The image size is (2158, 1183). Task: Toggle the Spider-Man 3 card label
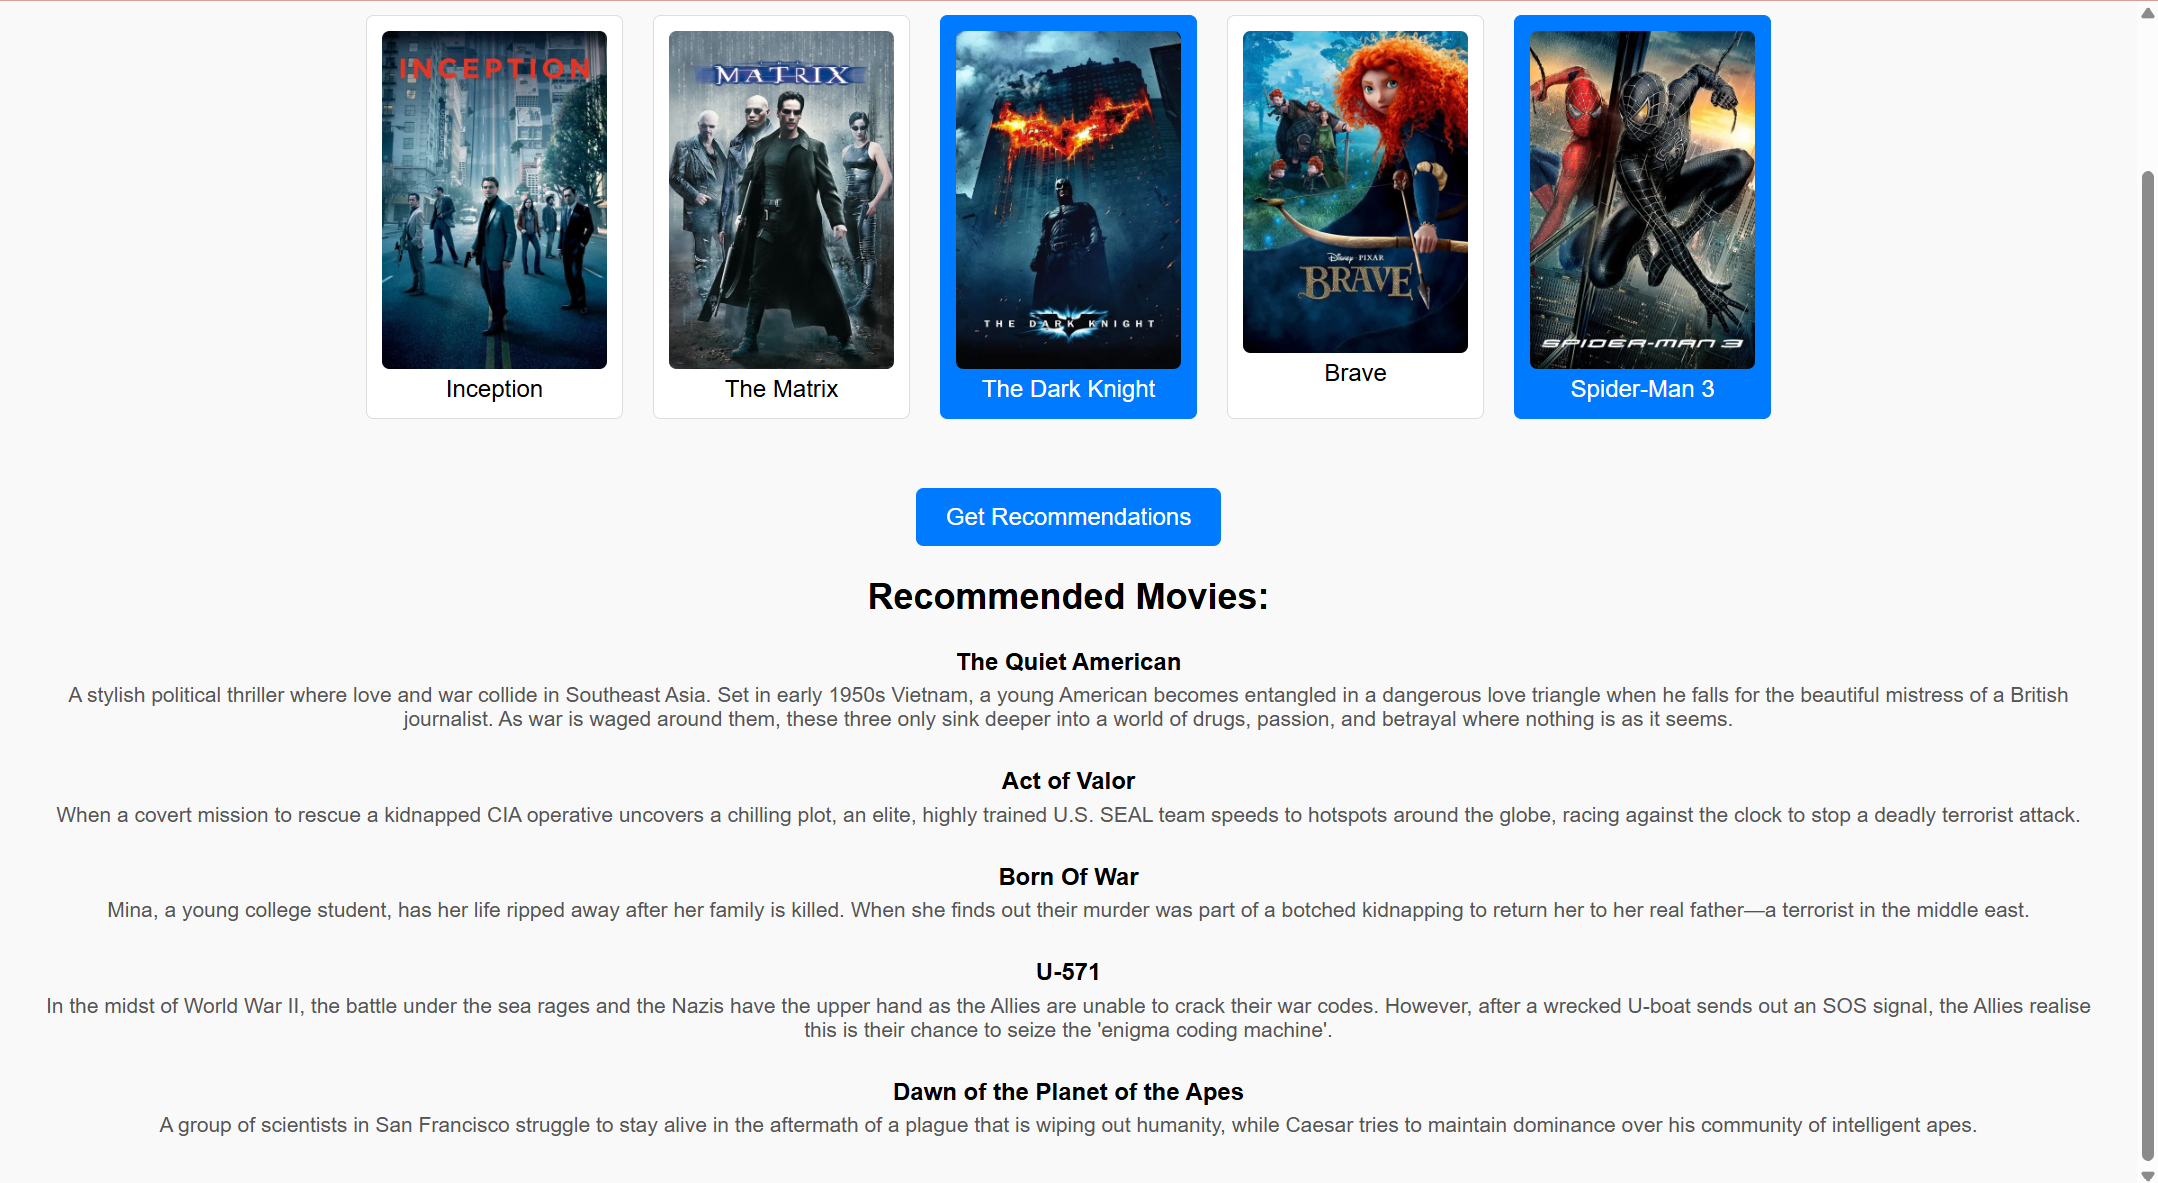pos(1642,389)
